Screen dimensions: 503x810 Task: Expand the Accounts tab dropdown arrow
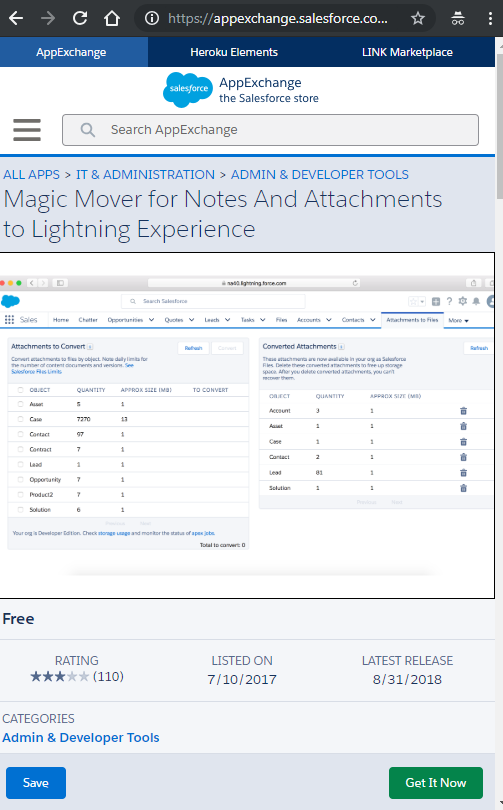click(328, 320)
